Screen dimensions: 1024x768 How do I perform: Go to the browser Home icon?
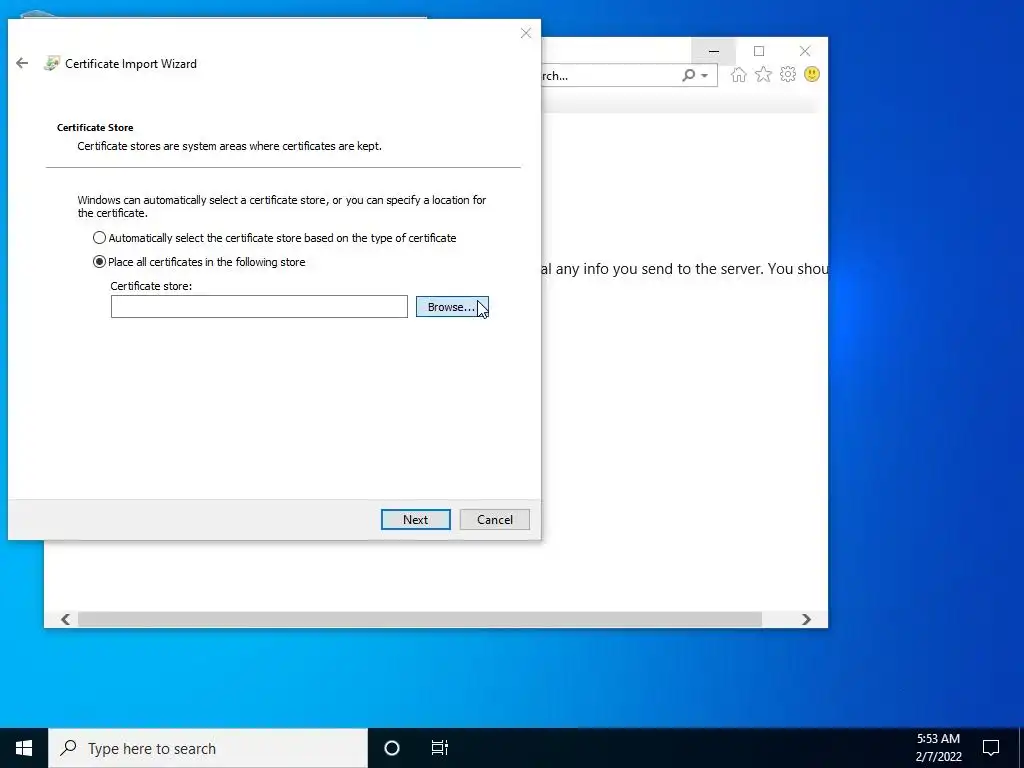pyautogui.click(x=739, y=74)
